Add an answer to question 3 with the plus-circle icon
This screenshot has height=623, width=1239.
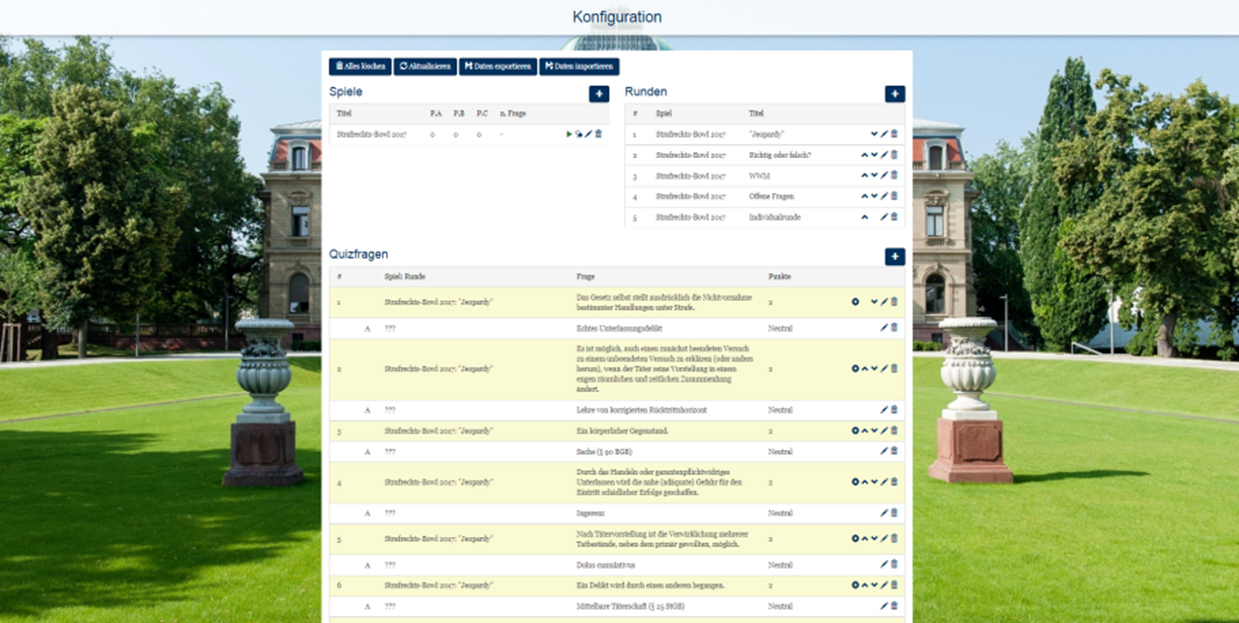(x=855, y=431)
